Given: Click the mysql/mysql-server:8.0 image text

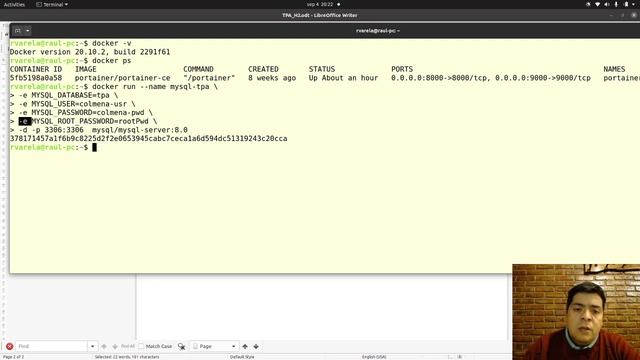Looking at the screenshot, I should tap(140, 130).
